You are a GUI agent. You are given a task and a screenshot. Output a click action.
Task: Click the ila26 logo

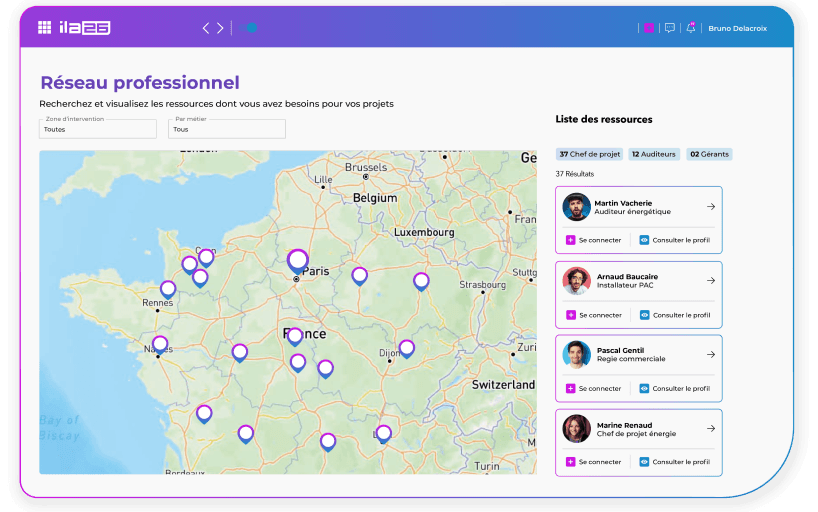(x=85, y=28)
